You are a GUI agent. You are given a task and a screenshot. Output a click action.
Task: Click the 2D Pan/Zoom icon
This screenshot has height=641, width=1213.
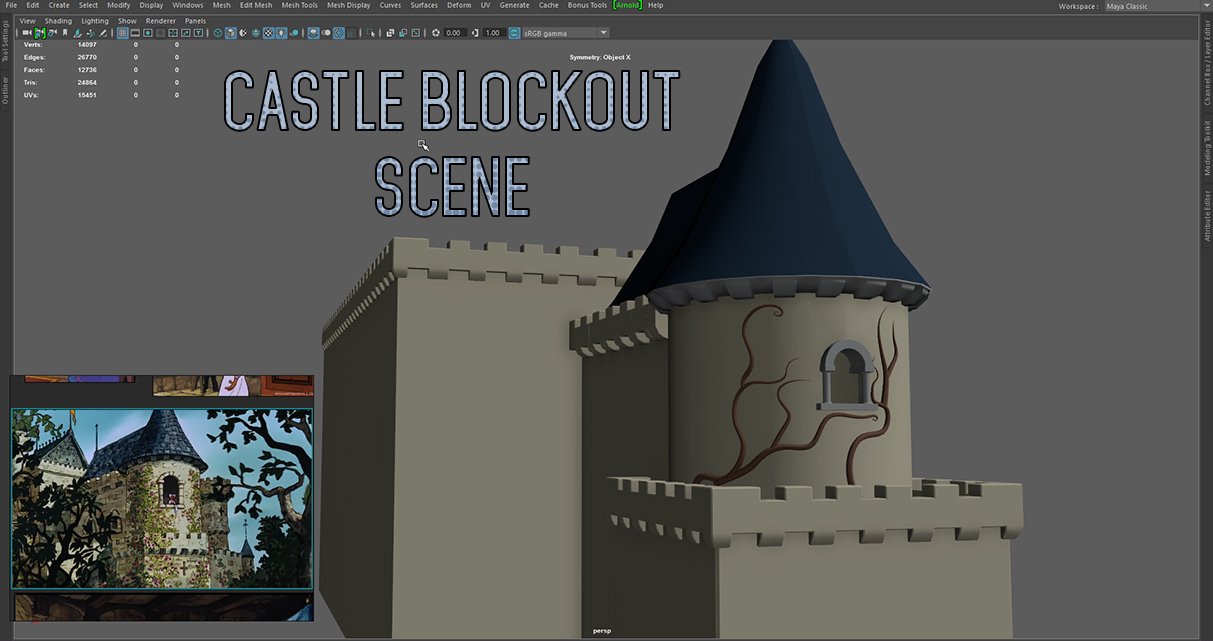[90, 33]
